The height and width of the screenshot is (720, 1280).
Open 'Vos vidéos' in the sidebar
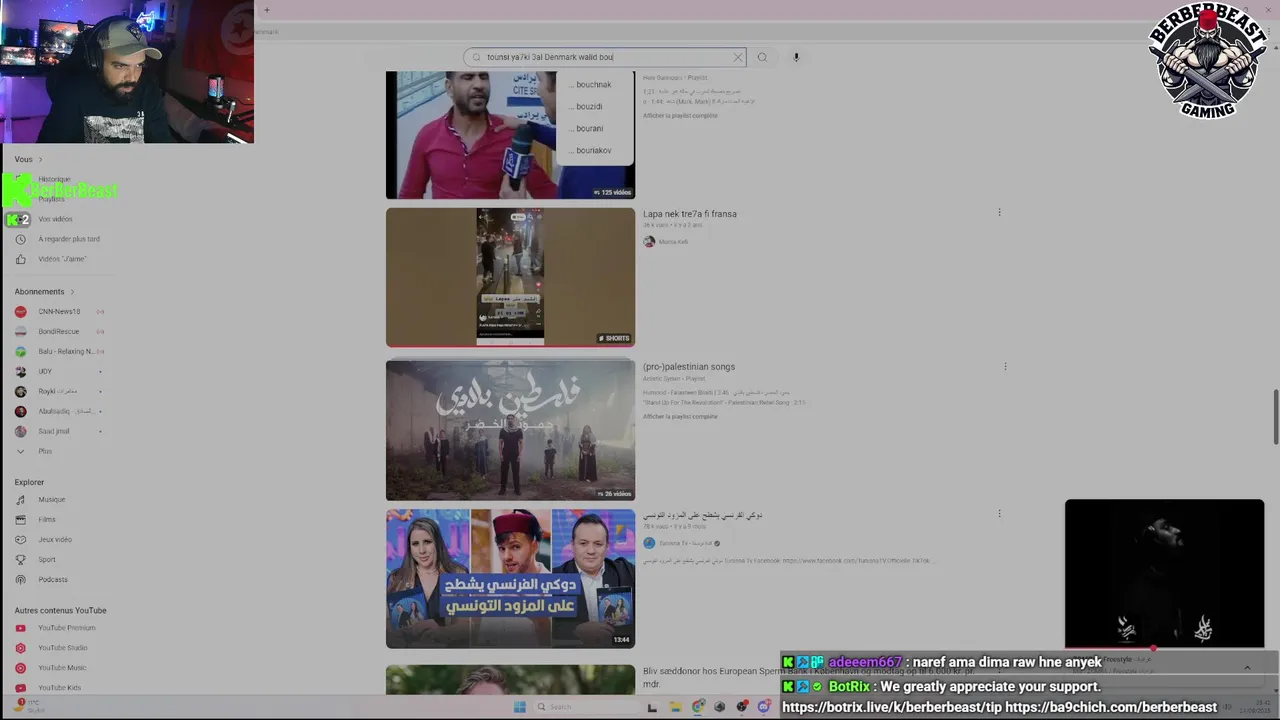pyautogui.click(x=55, y=219)
